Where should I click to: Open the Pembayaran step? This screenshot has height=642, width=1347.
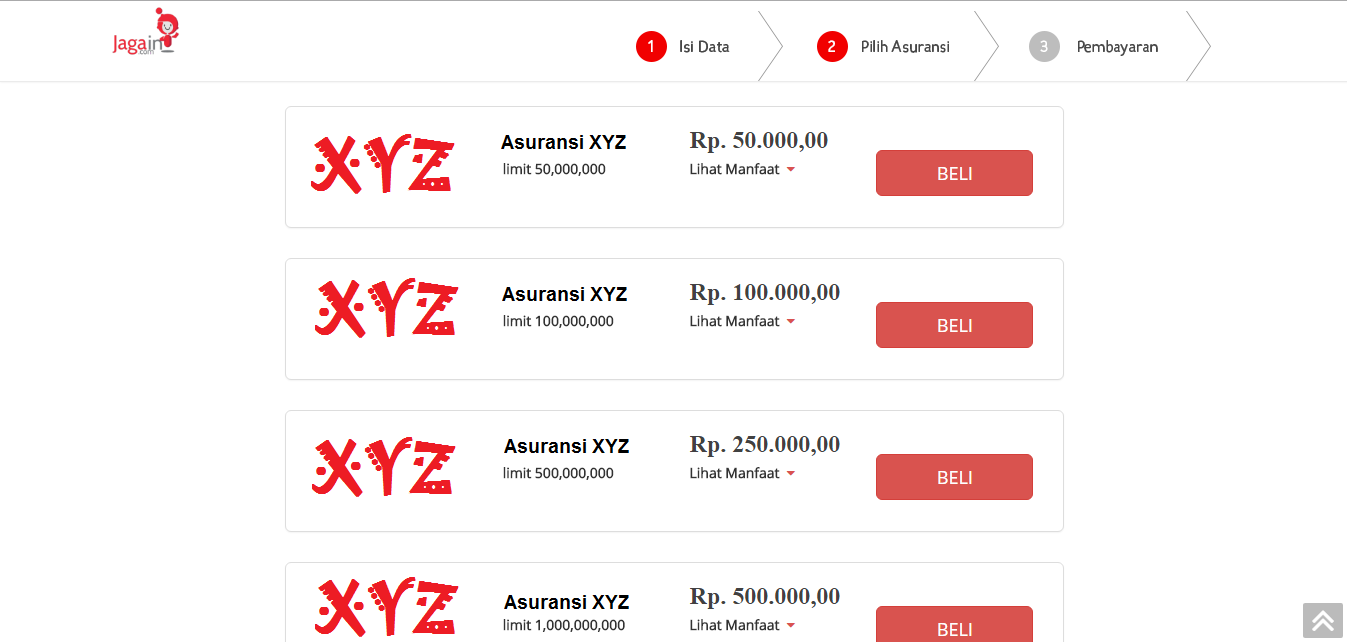pos(1117,46)
